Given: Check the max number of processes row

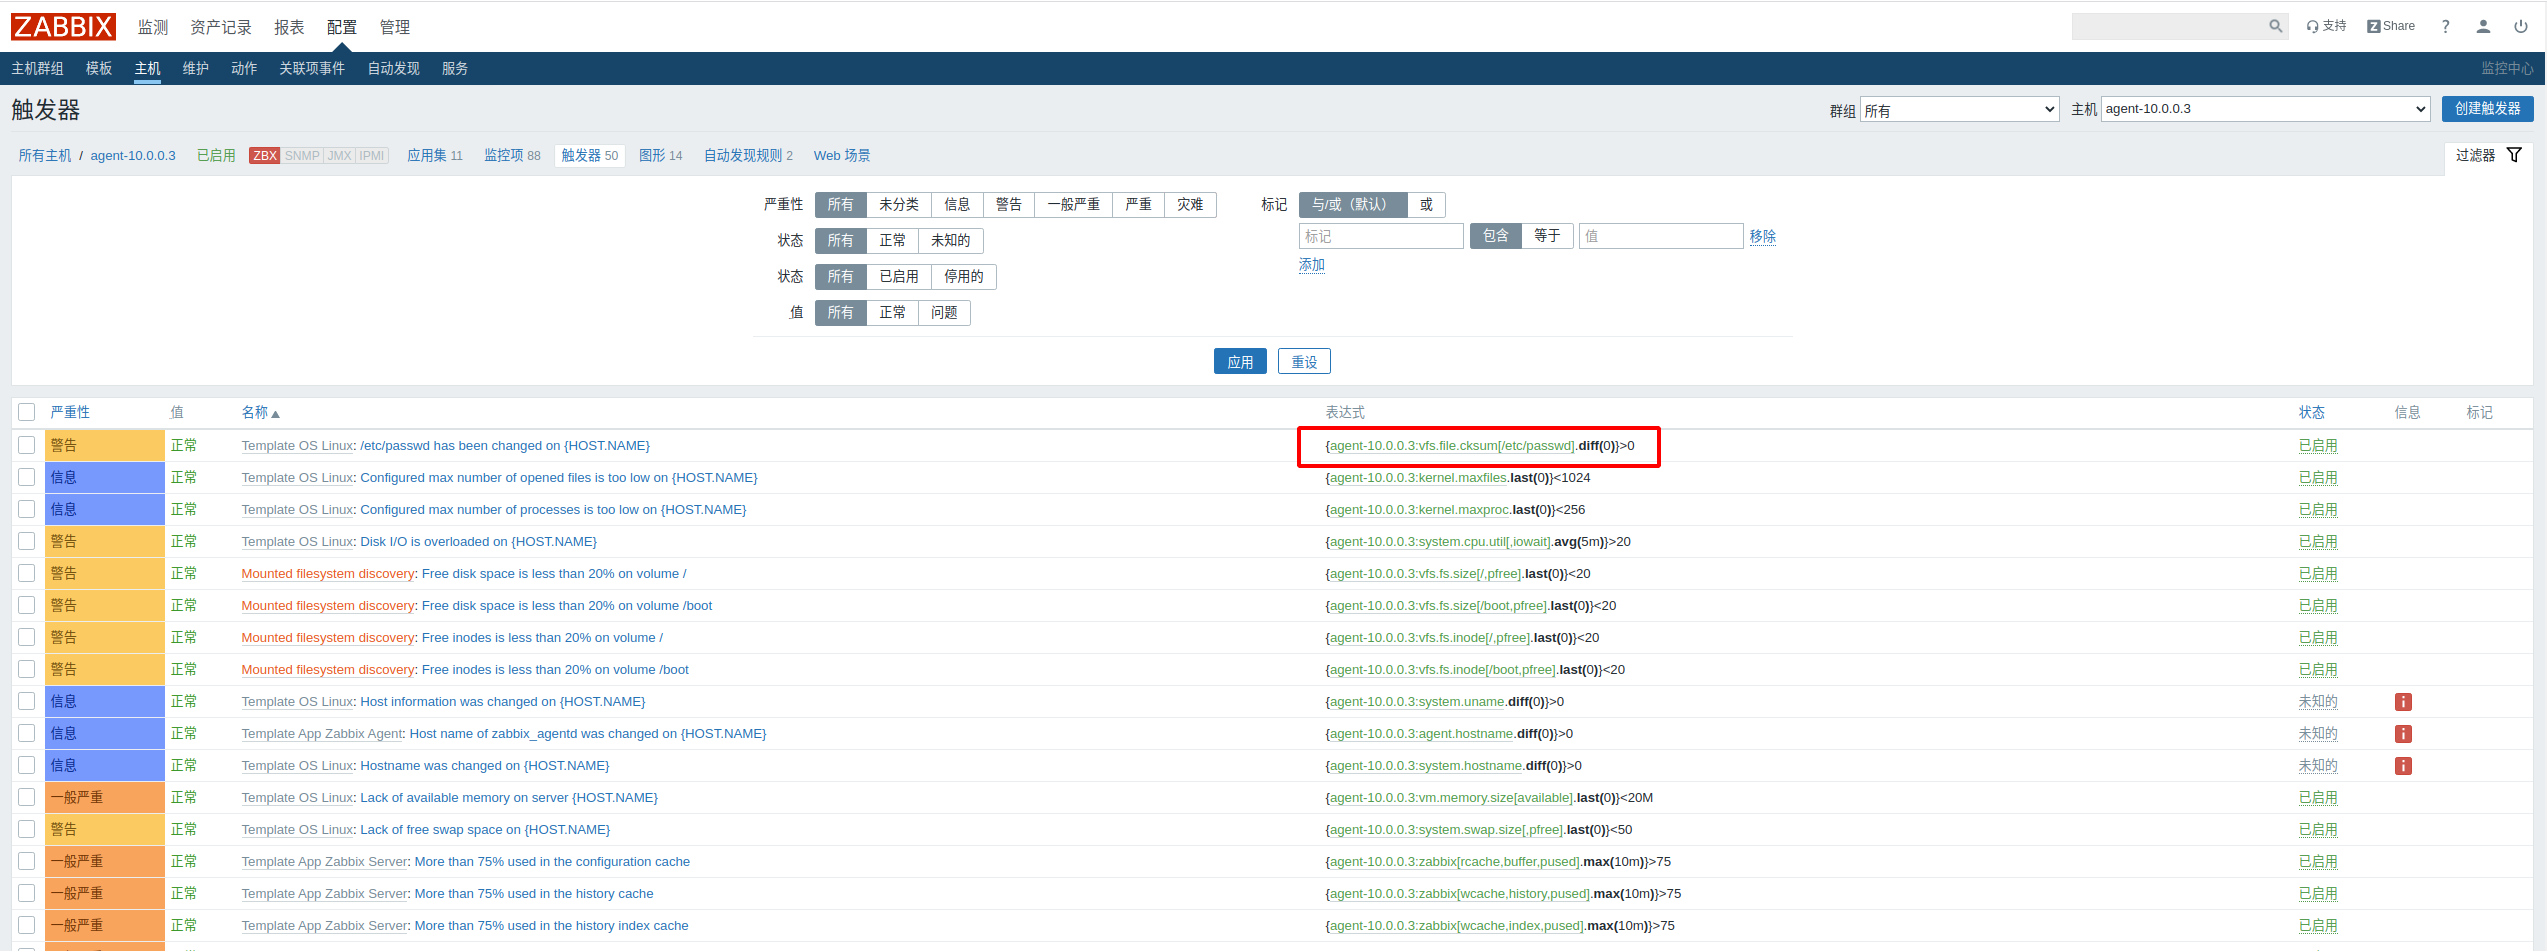Looking at the screenshot, I should coord(27,509).
